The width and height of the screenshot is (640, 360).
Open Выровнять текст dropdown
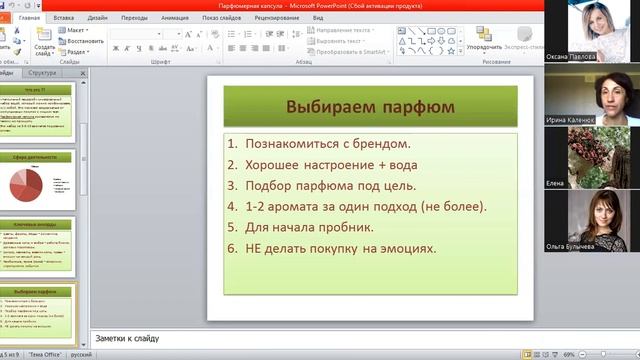(336, 41)
